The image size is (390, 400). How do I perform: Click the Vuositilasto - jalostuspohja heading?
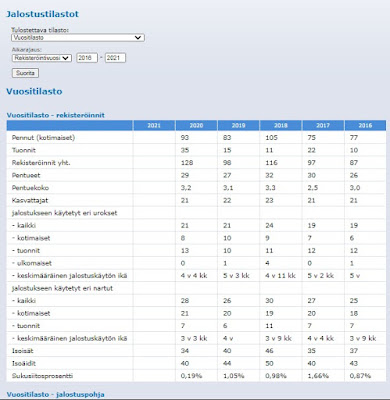[55, 395]
